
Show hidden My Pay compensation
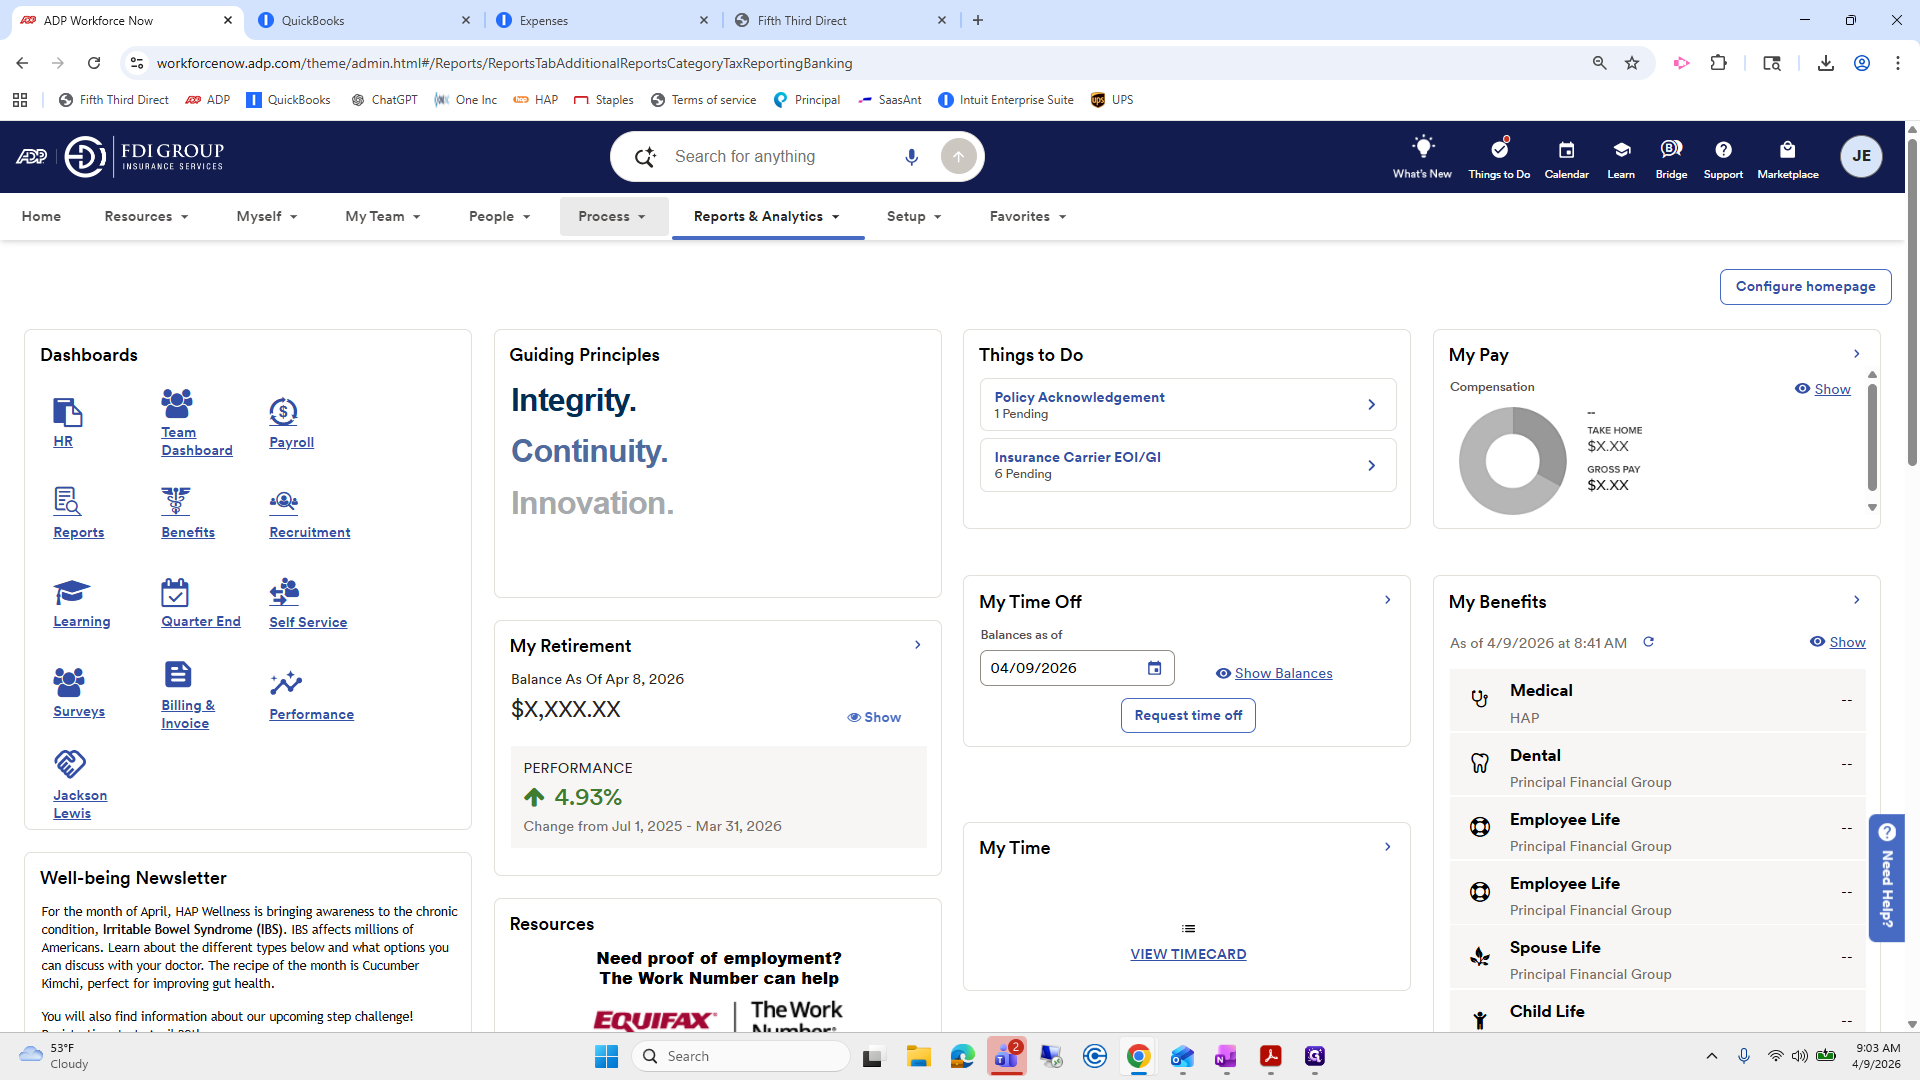(1822, 389)
